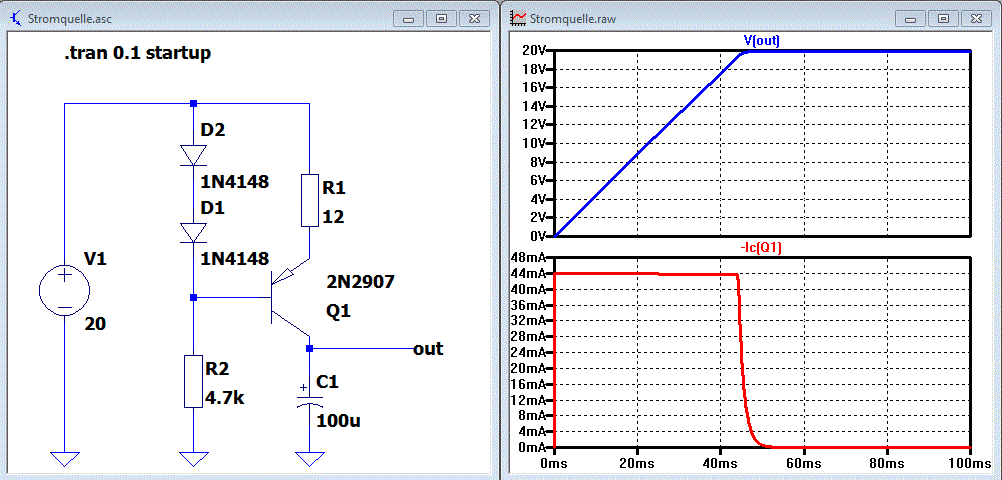Select the R2 4.7k resistor symbol
The image size is (1002, 480).
193,381
